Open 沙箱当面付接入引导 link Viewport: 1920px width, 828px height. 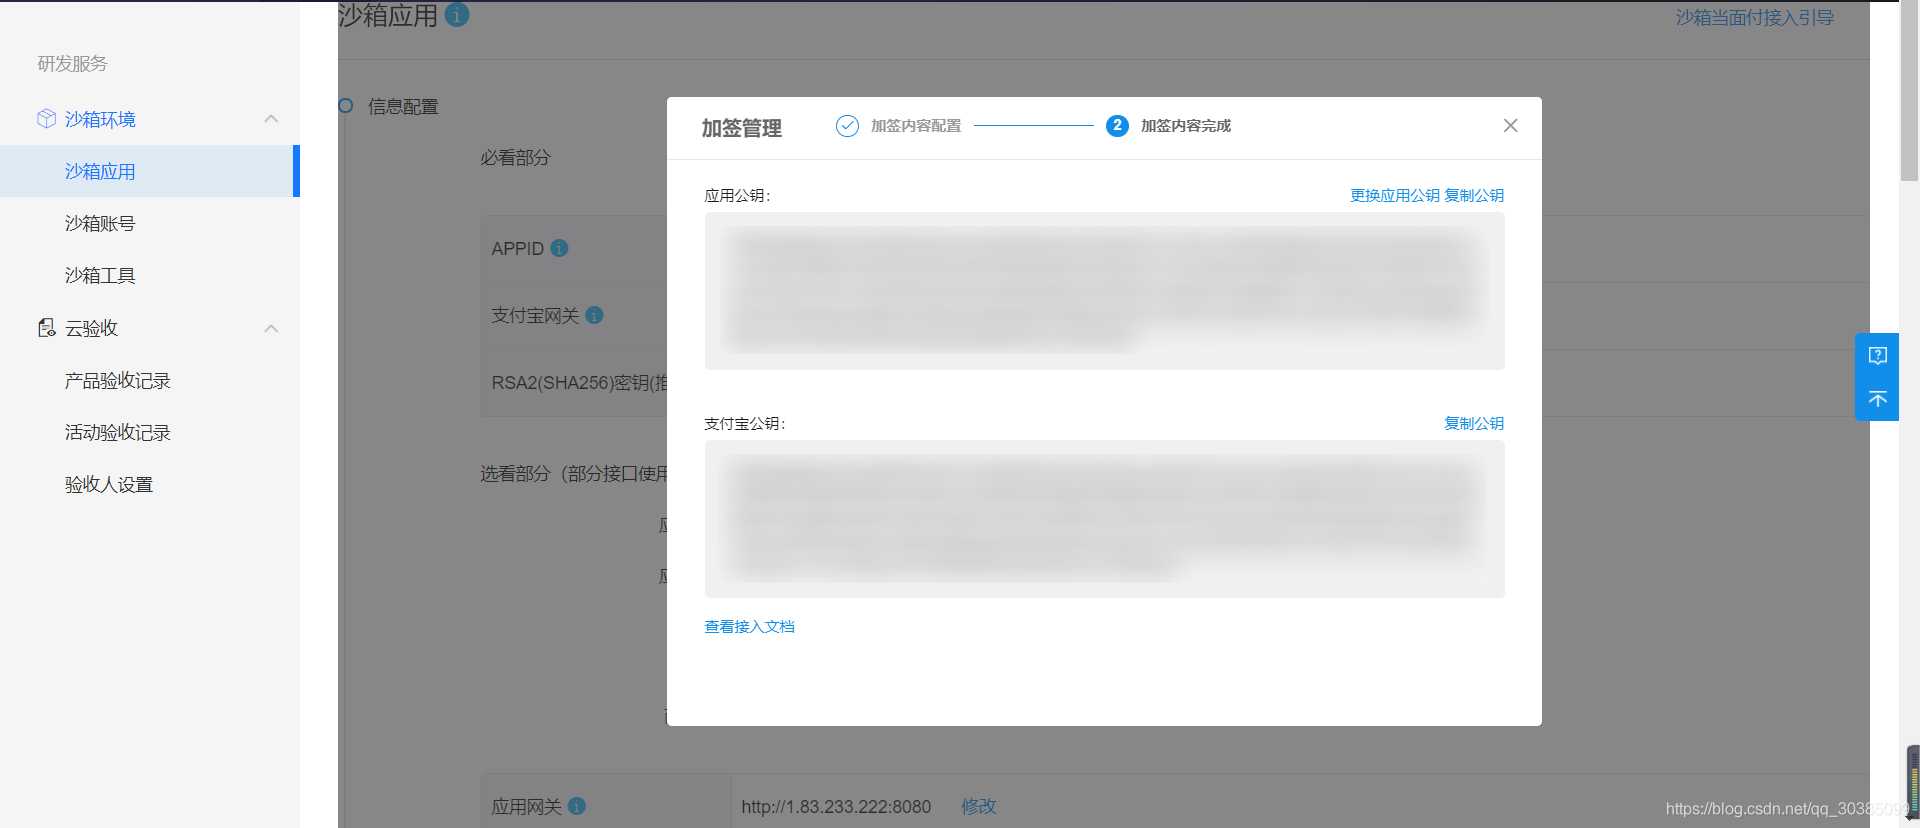tap(1755, 18)
